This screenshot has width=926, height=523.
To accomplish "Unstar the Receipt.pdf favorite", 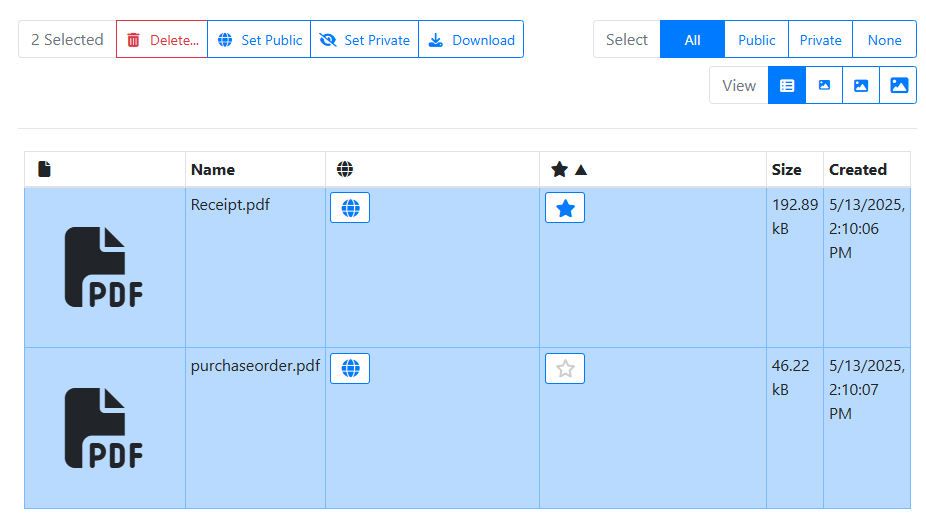I will (x=565, y=208).
